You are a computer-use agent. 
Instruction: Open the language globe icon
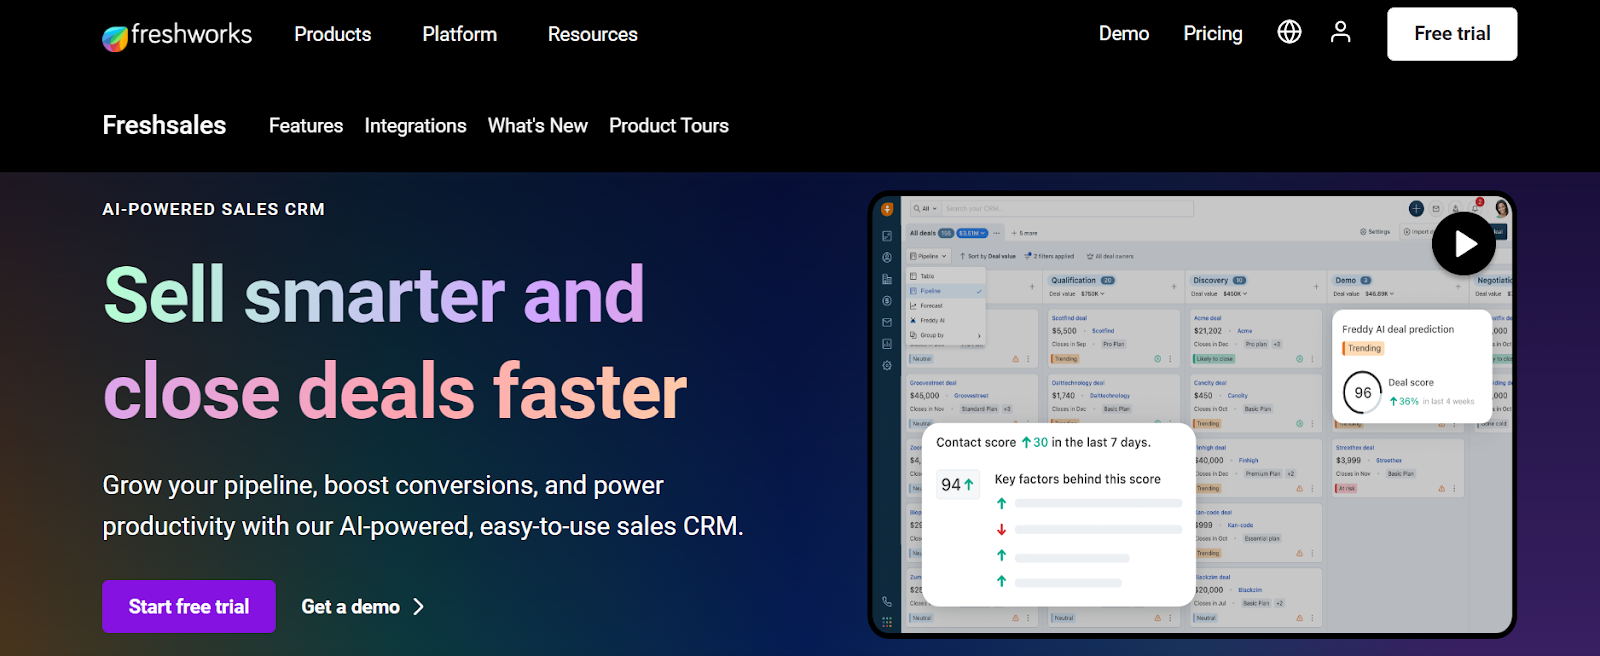tap(1289, 32)
